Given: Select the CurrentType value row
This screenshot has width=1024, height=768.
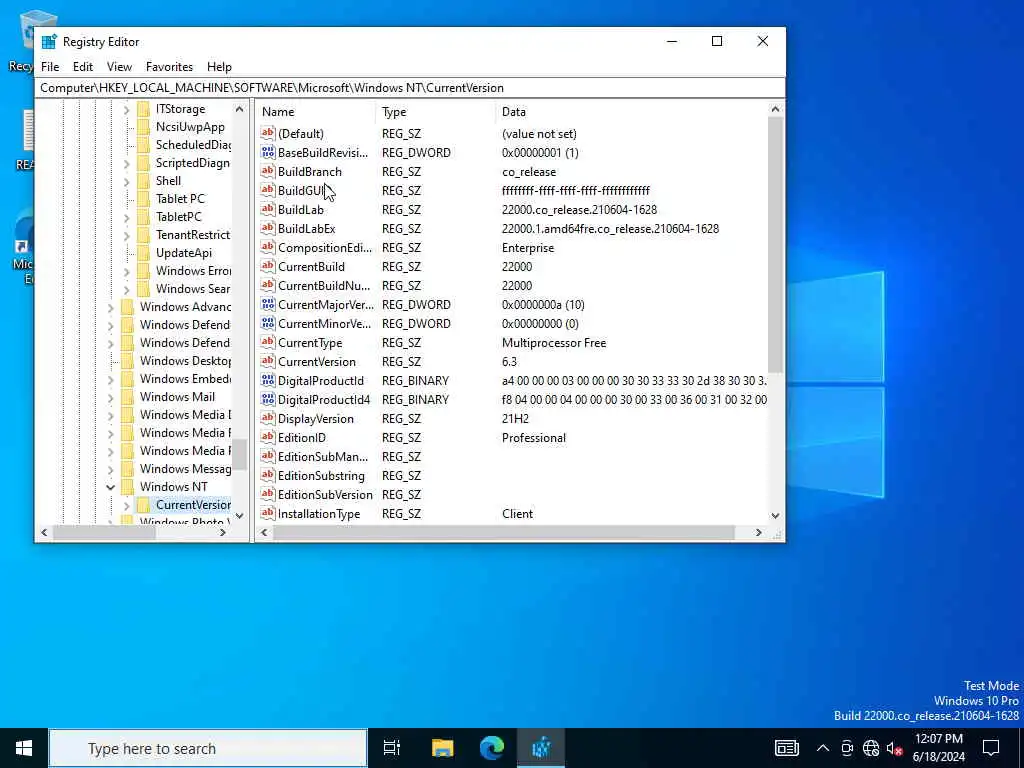Looking at the screenshot, I should (x=513, y=342).
